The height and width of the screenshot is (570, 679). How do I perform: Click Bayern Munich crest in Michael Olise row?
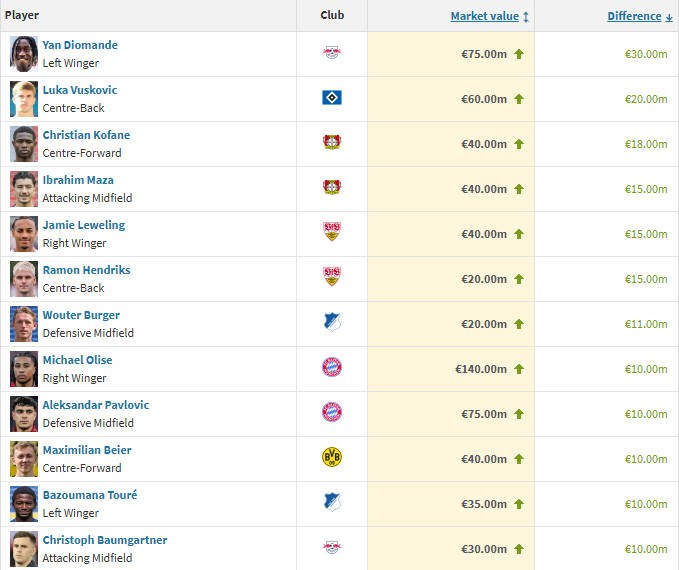332,368
